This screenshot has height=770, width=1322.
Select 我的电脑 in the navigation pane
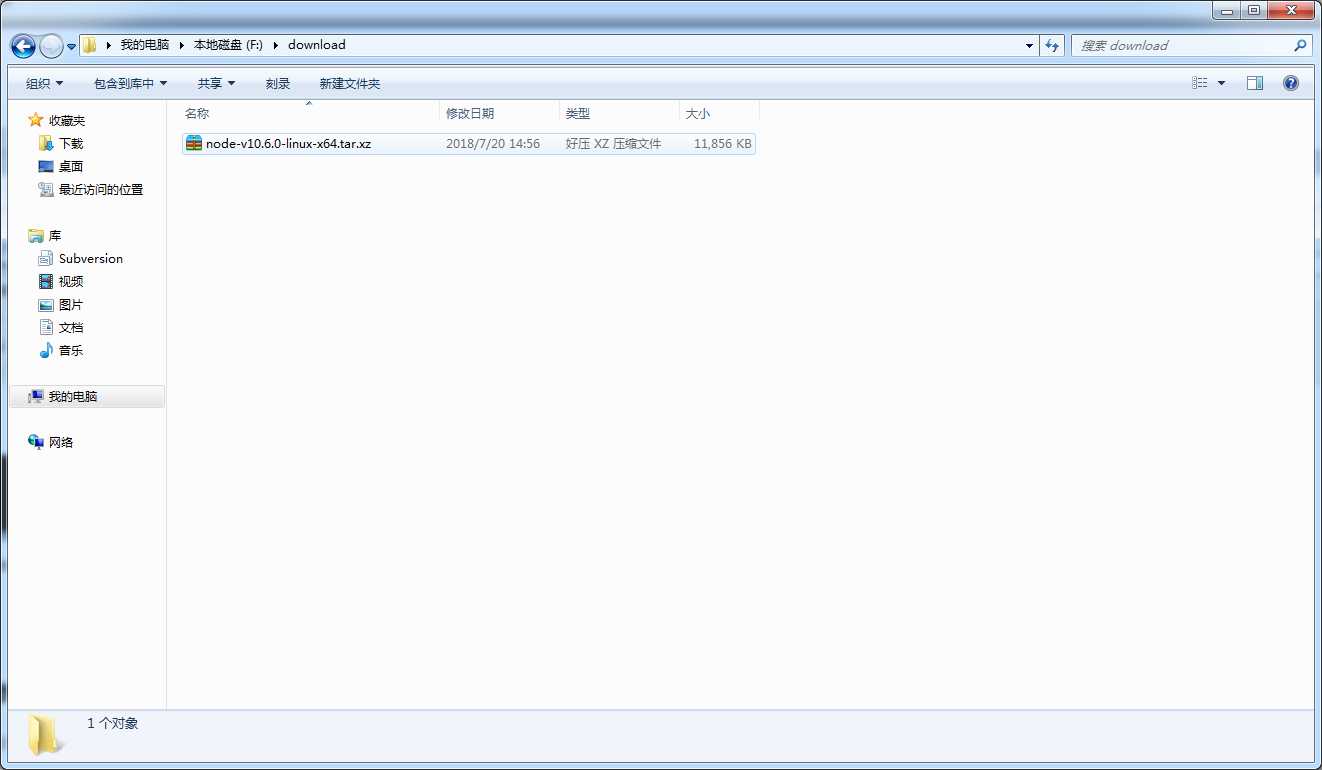[73, 396]
